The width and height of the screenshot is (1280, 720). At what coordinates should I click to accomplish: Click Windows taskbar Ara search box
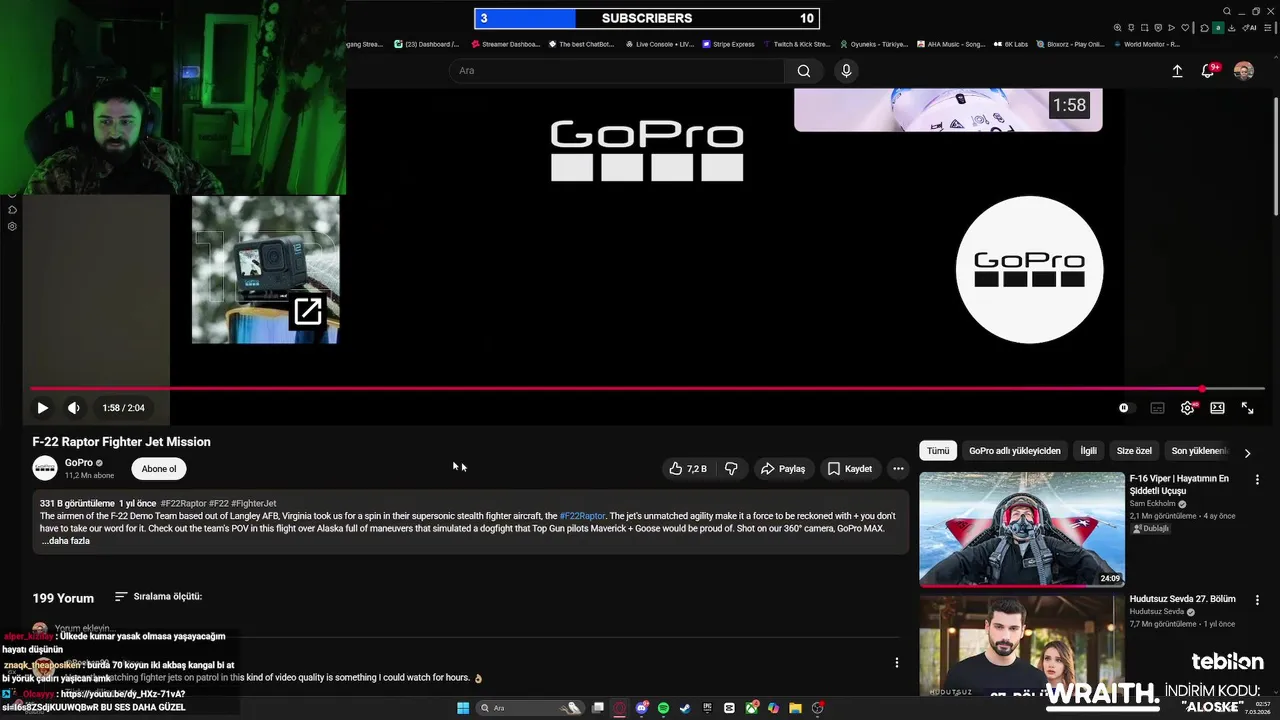point(530,708)
